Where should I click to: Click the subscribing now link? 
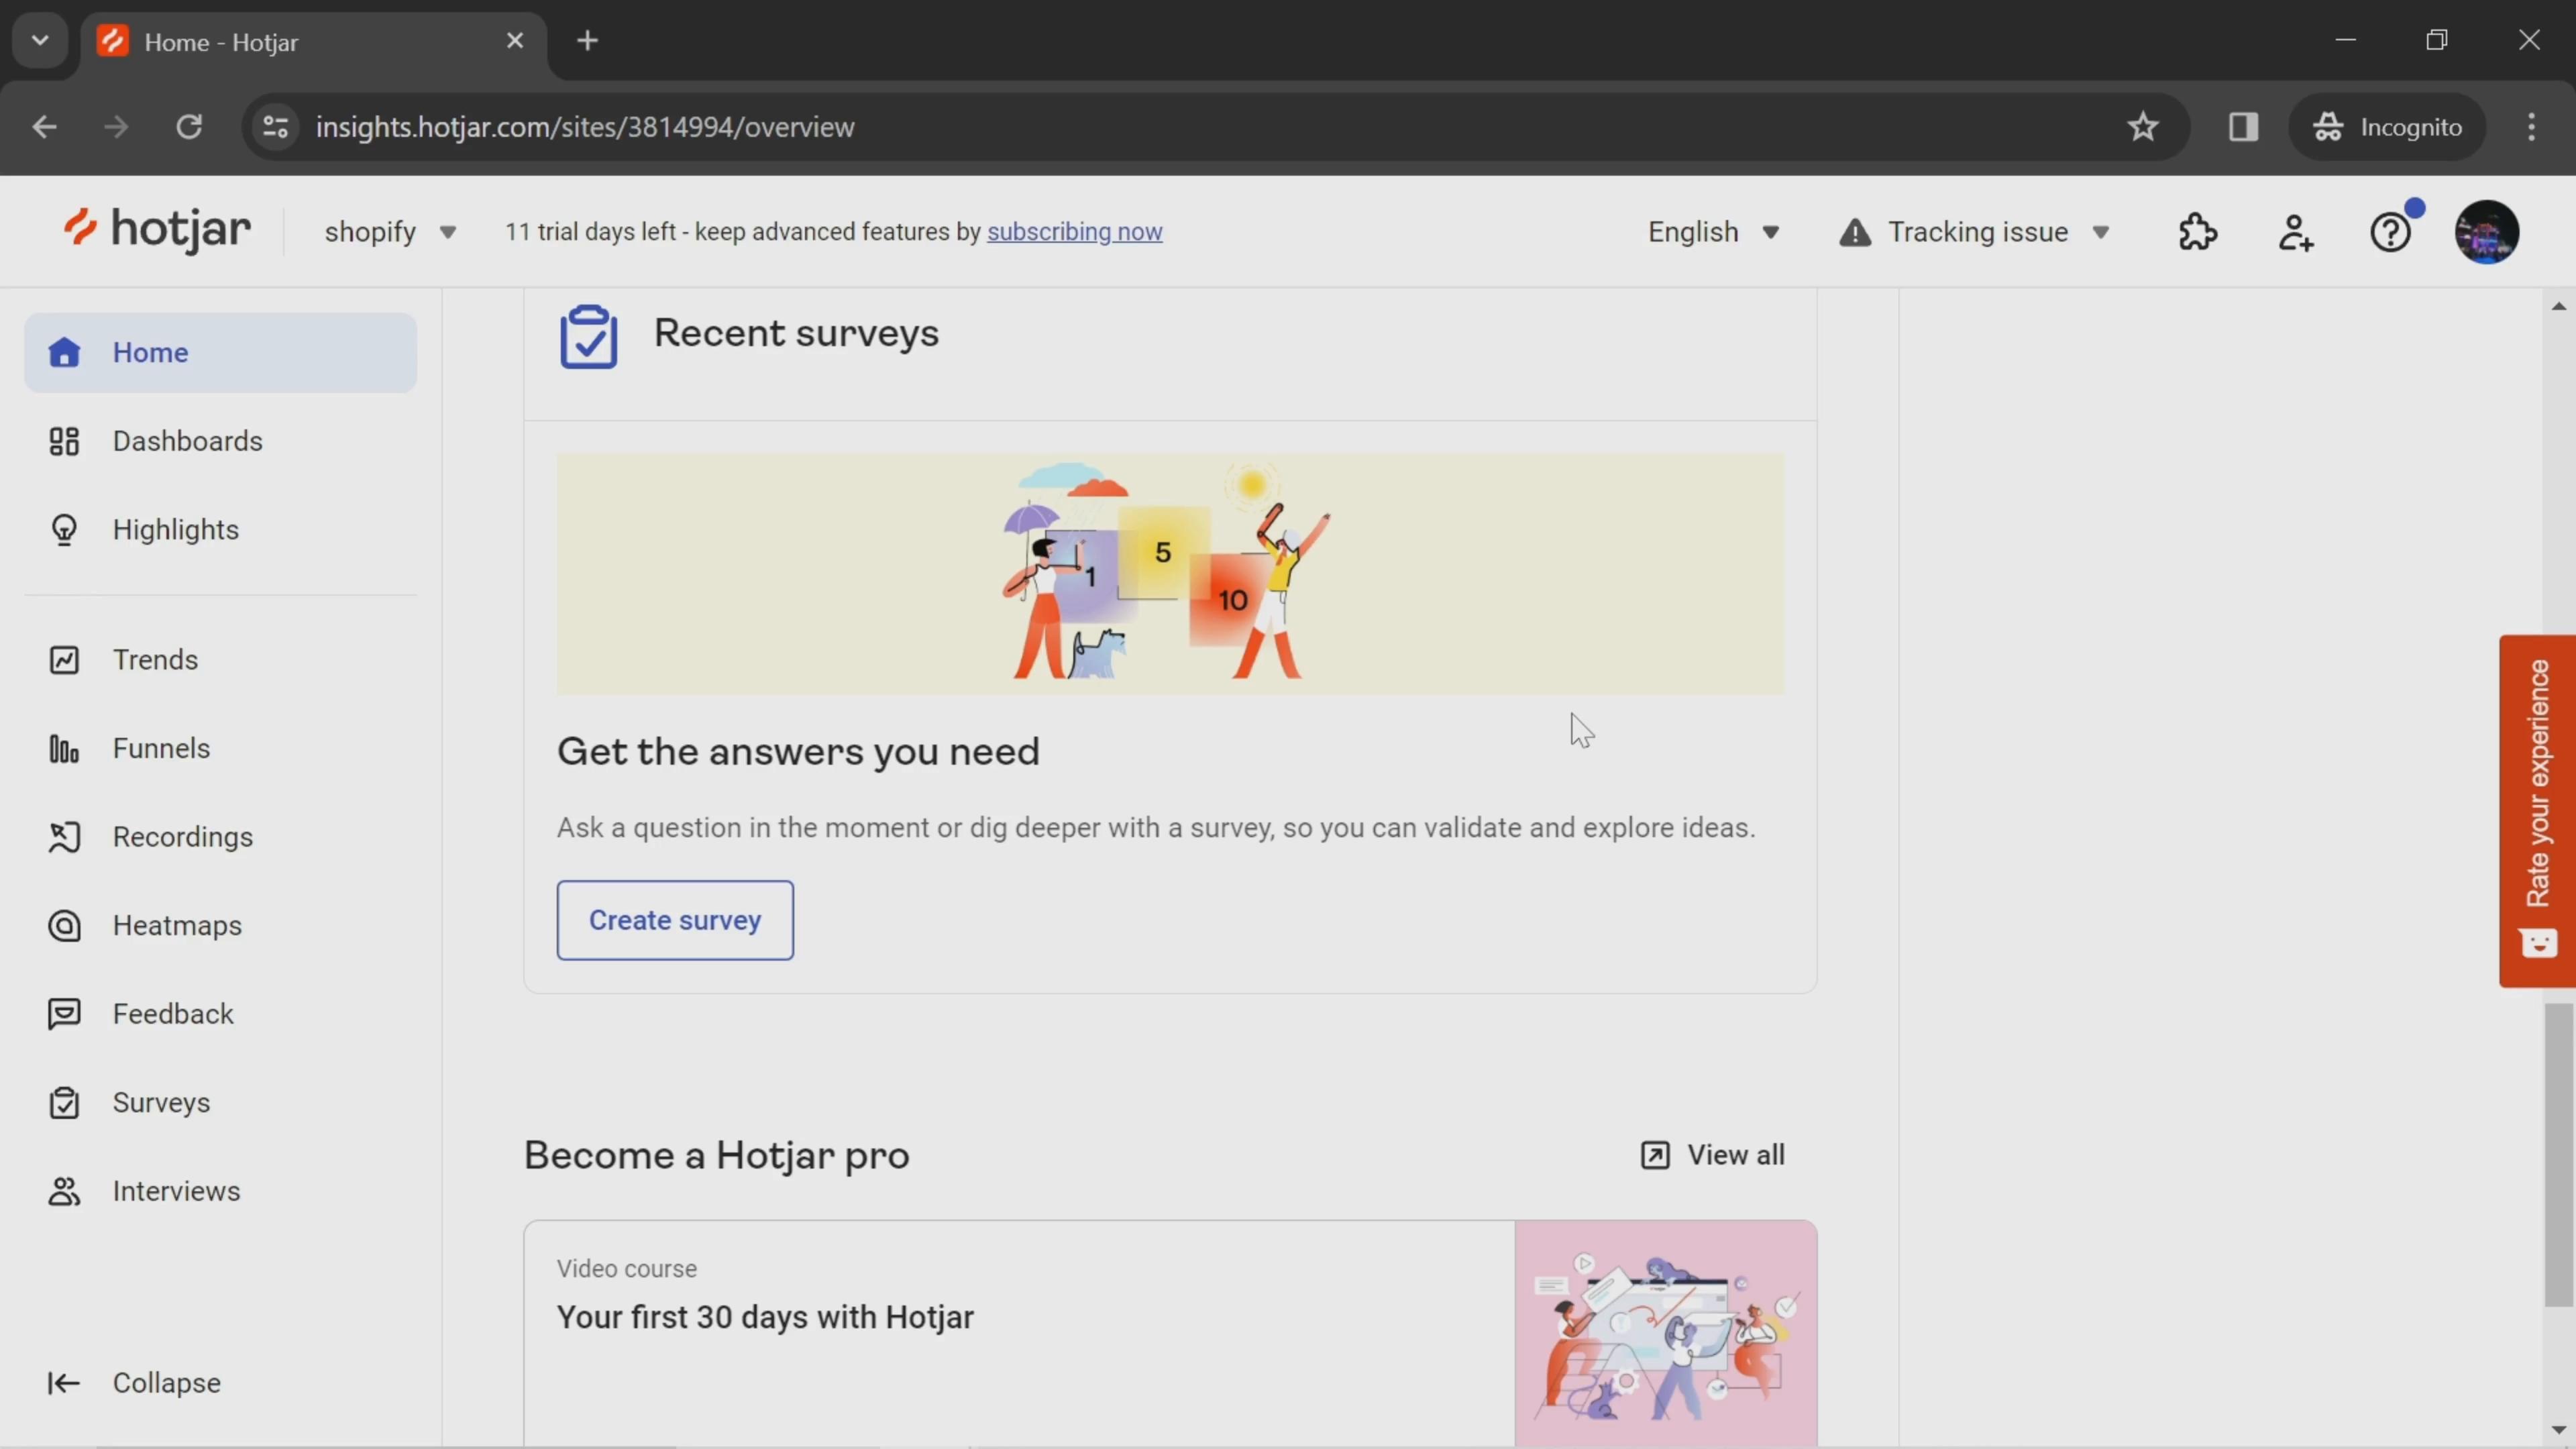pyautogui.click(x=1074, y=231)
